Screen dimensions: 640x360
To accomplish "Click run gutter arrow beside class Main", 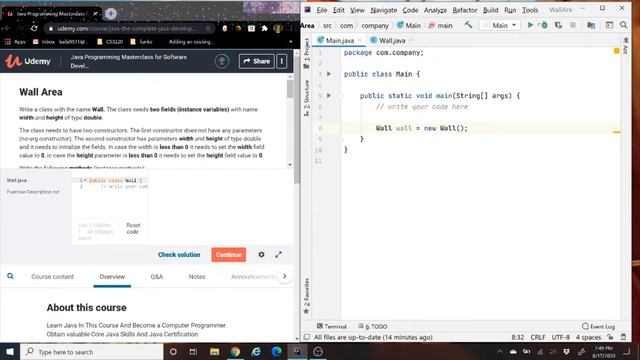I will click(x=329, y=74).
